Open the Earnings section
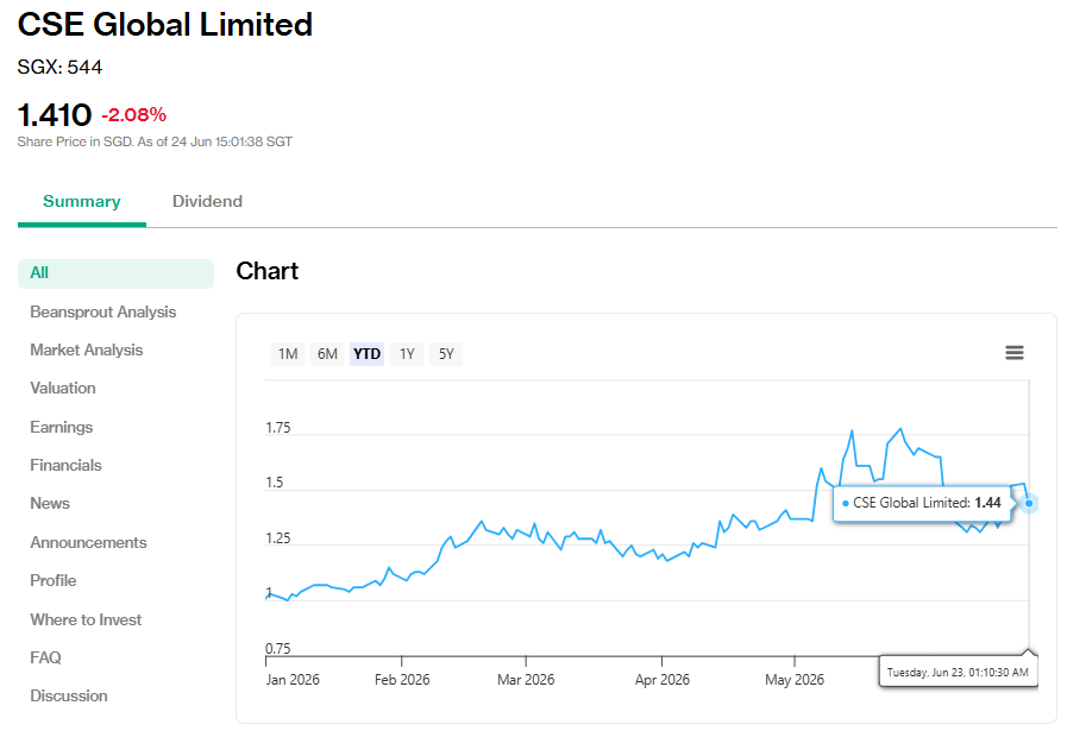 pyautogui.click(x=61, y=427)
